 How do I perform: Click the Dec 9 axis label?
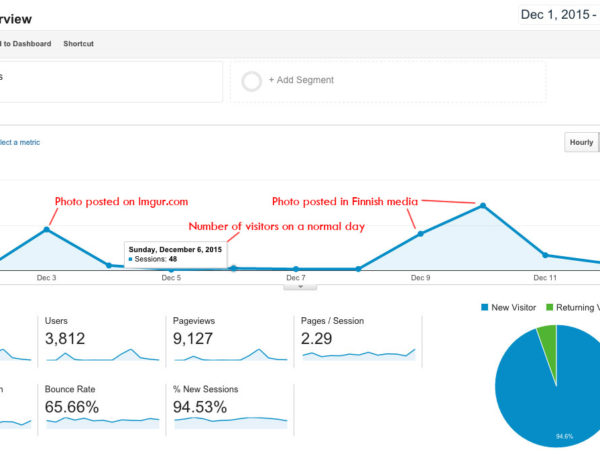point(421,278)
